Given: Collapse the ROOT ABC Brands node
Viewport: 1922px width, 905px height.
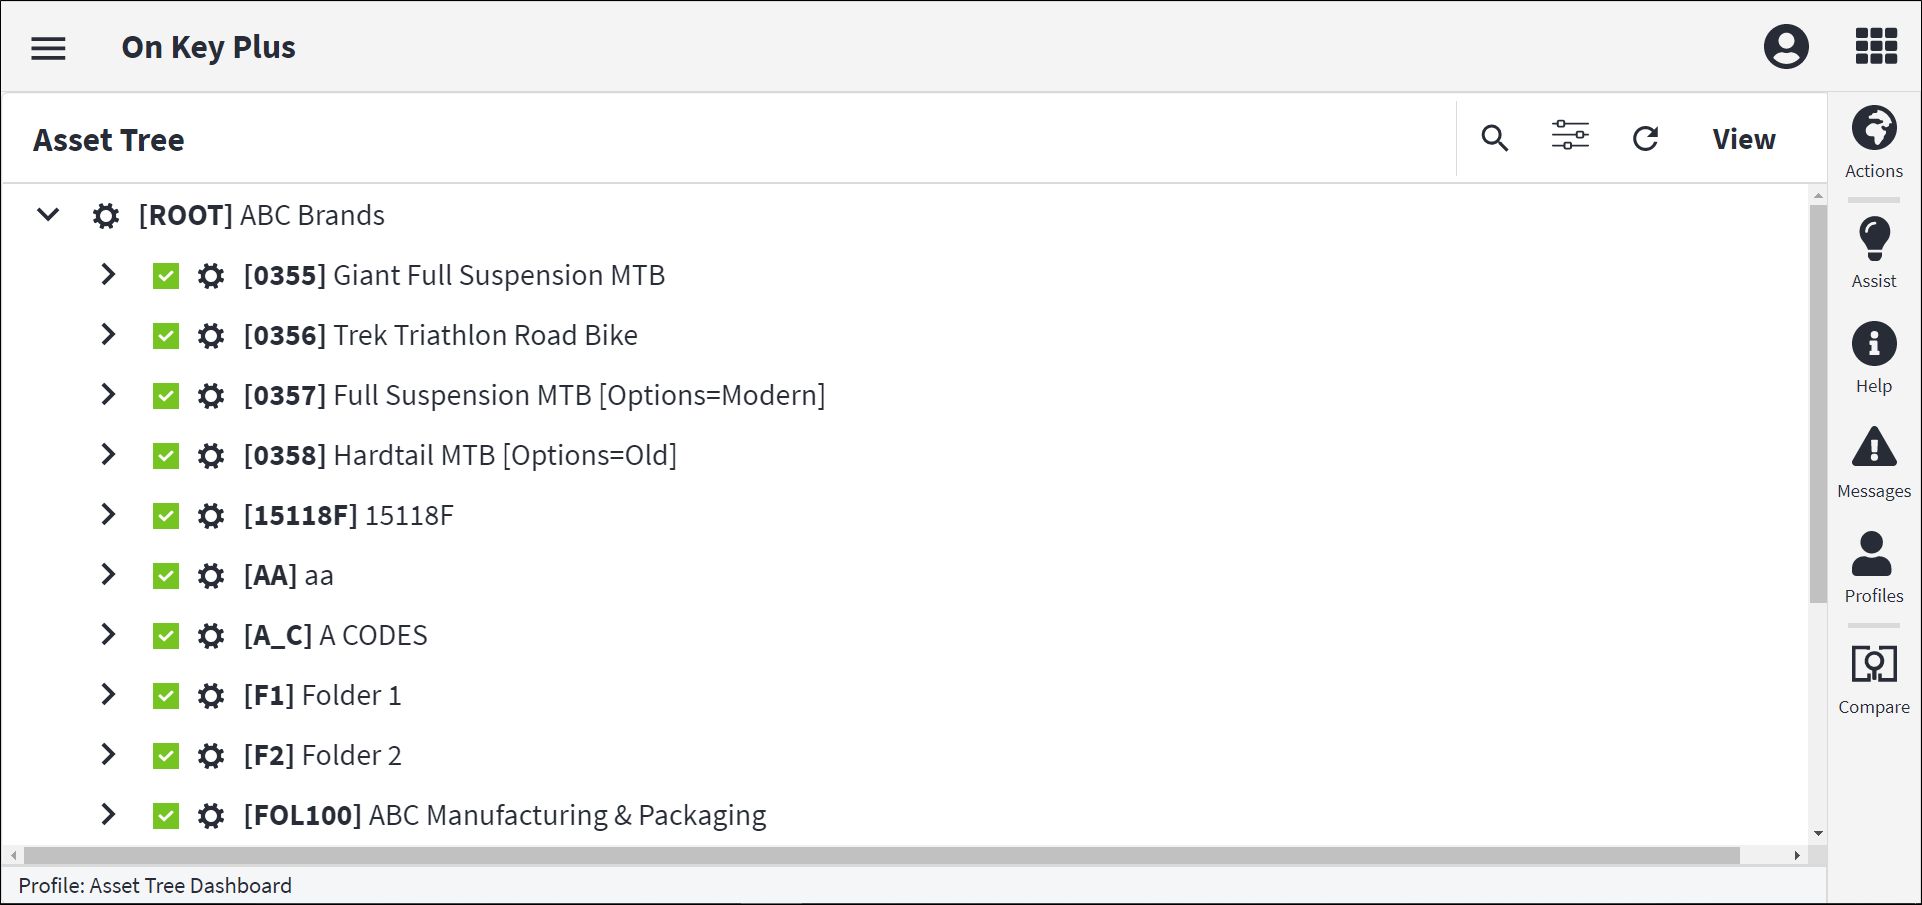Looking at the screenshot, I should pos(48,215).
